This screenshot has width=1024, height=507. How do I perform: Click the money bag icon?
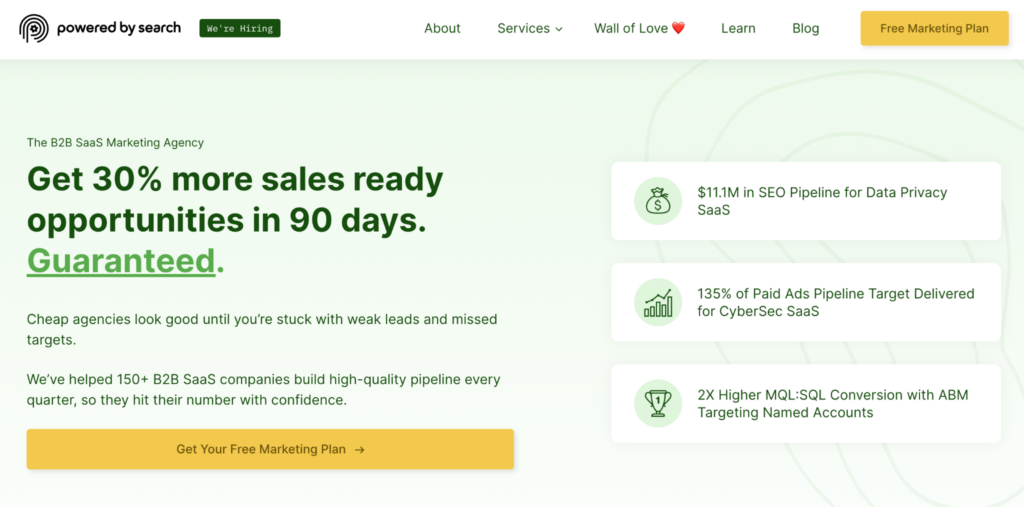pos(657,201)
